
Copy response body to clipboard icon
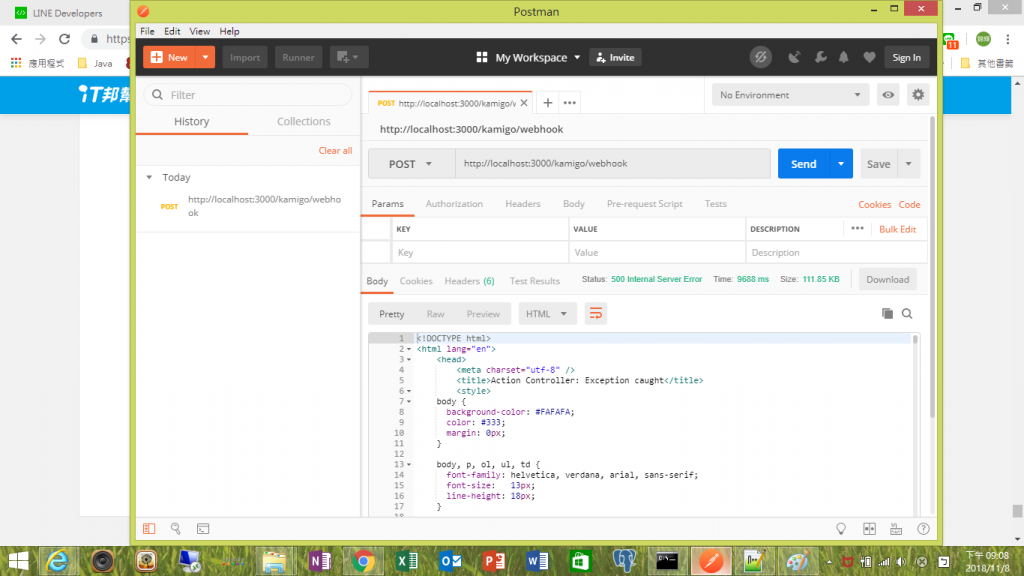pos(887,313)
